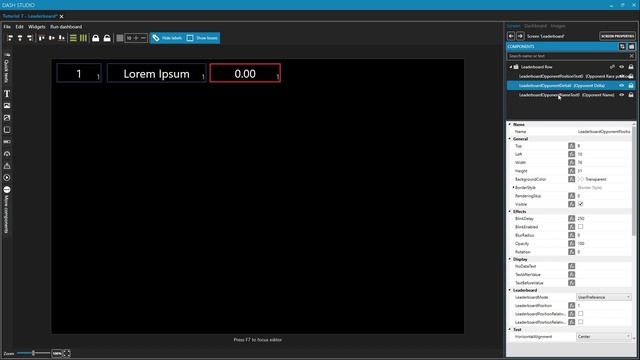Click the align right edges toolbar icon

click(x=29, y=38)
